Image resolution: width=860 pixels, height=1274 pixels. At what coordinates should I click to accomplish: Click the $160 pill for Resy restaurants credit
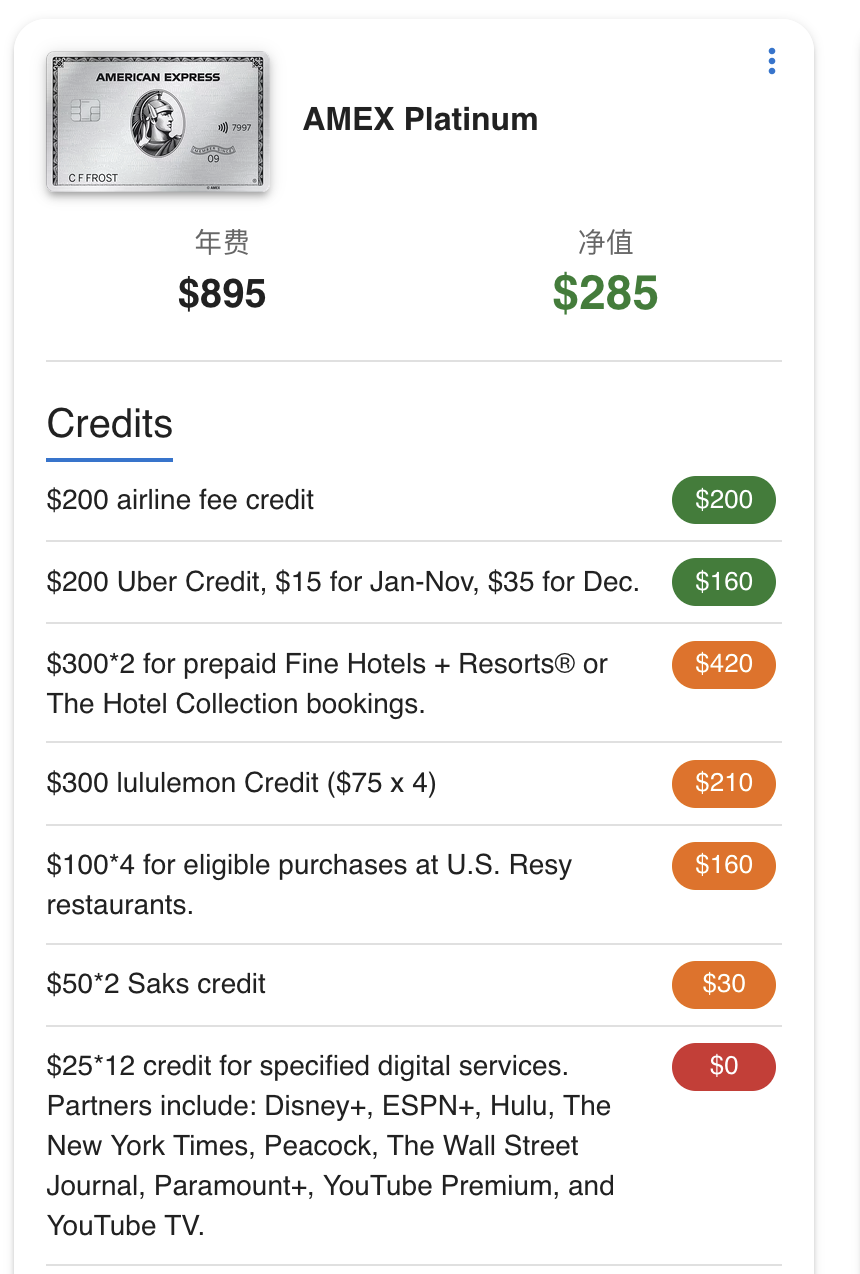click(723, 866)
